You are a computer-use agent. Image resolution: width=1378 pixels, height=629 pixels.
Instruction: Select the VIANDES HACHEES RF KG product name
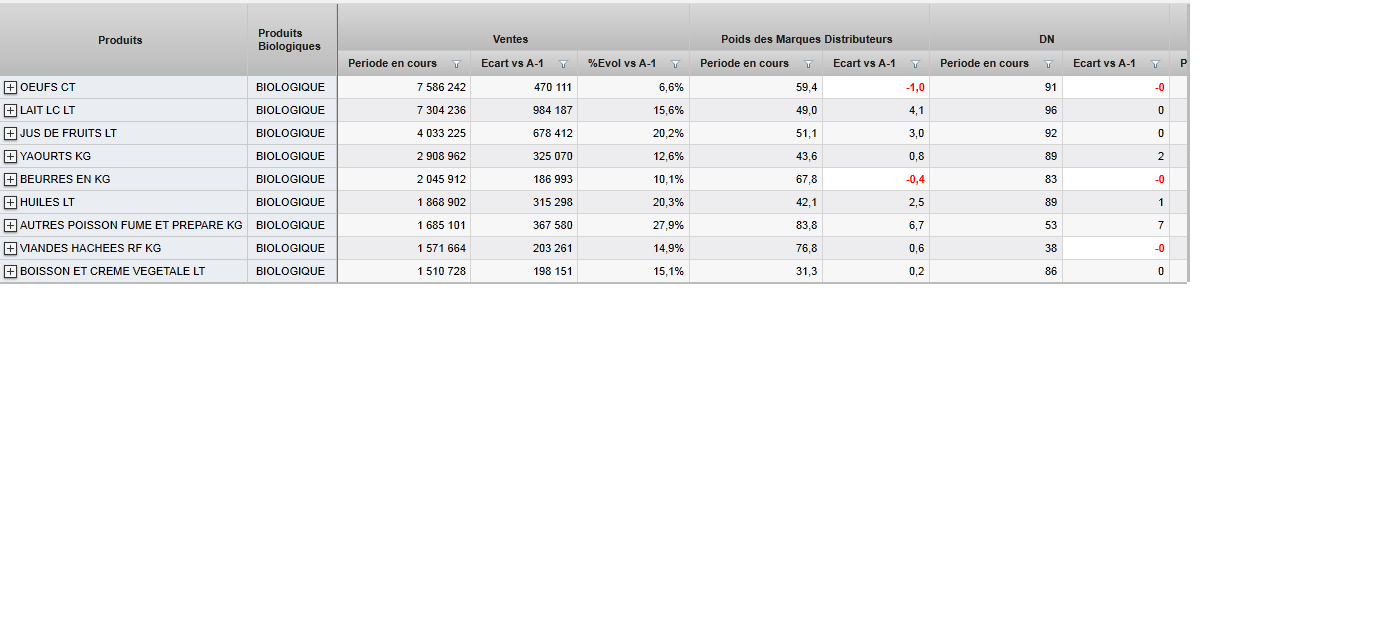[x=90, y=249]
